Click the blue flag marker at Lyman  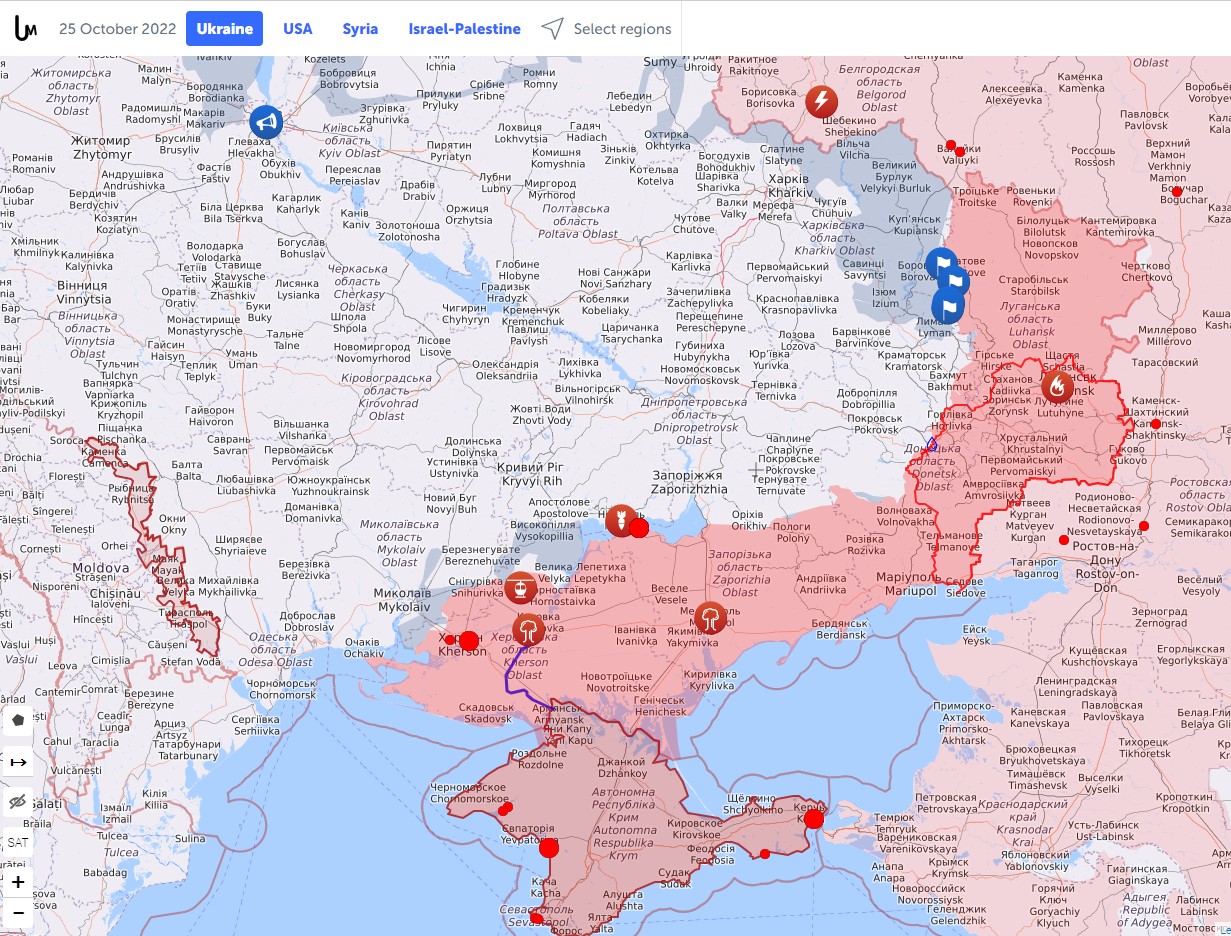(x=948, y=306)
